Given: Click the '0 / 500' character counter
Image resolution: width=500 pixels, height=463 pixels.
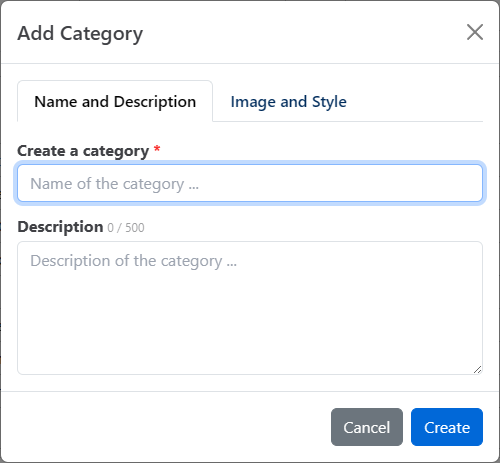Looking at the screenshot, I should (126, 228).
